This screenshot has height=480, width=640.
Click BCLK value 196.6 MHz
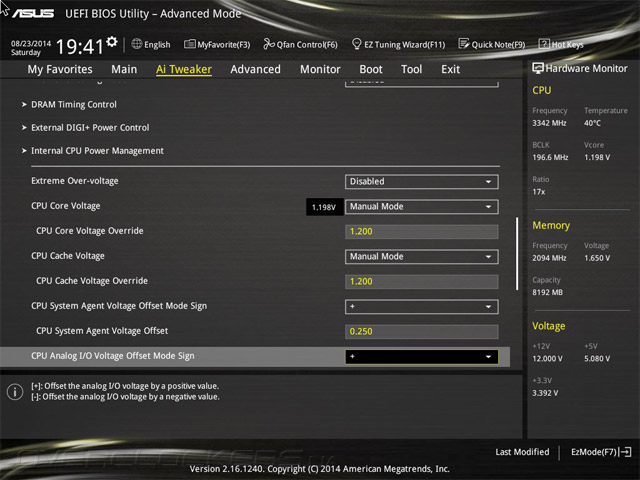[550, 157]
